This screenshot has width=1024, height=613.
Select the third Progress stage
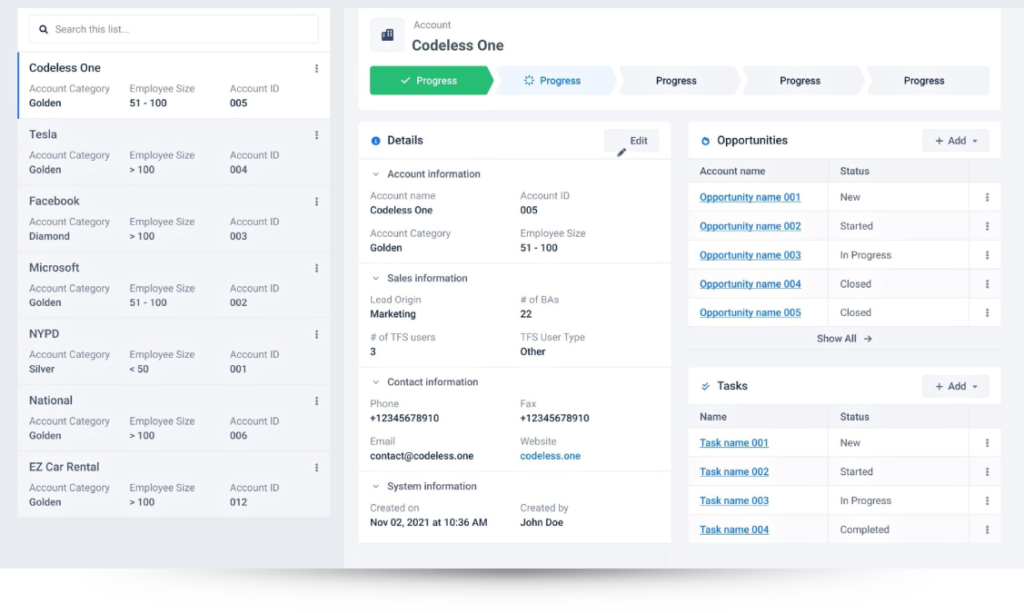click(678, 80)
